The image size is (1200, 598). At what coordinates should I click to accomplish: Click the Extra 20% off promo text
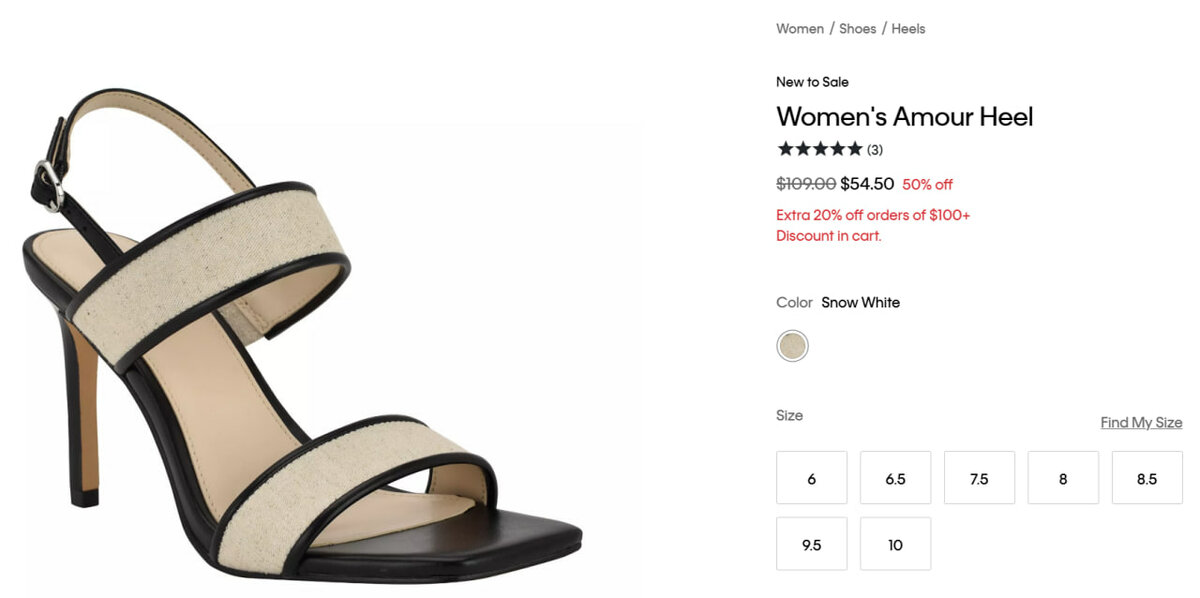click(x=872, y=215)
